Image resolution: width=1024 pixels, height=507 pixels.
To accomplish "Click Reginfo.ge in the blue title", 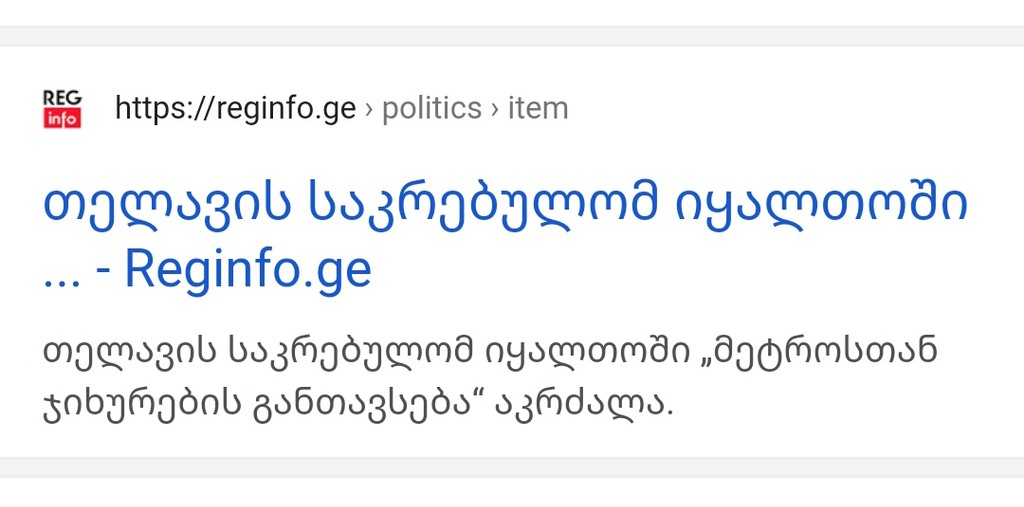I will click(x=248, y=270).
